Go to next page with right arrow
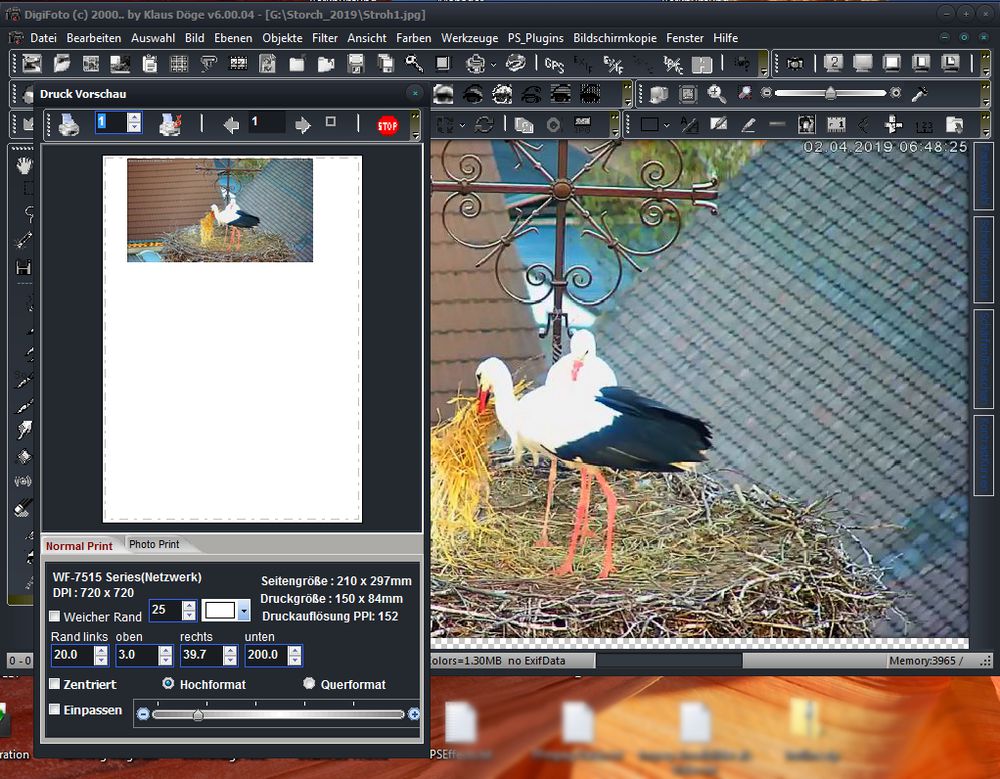Image resolution: width=1000 pixels, height=779 pixels. coord(302,125)
